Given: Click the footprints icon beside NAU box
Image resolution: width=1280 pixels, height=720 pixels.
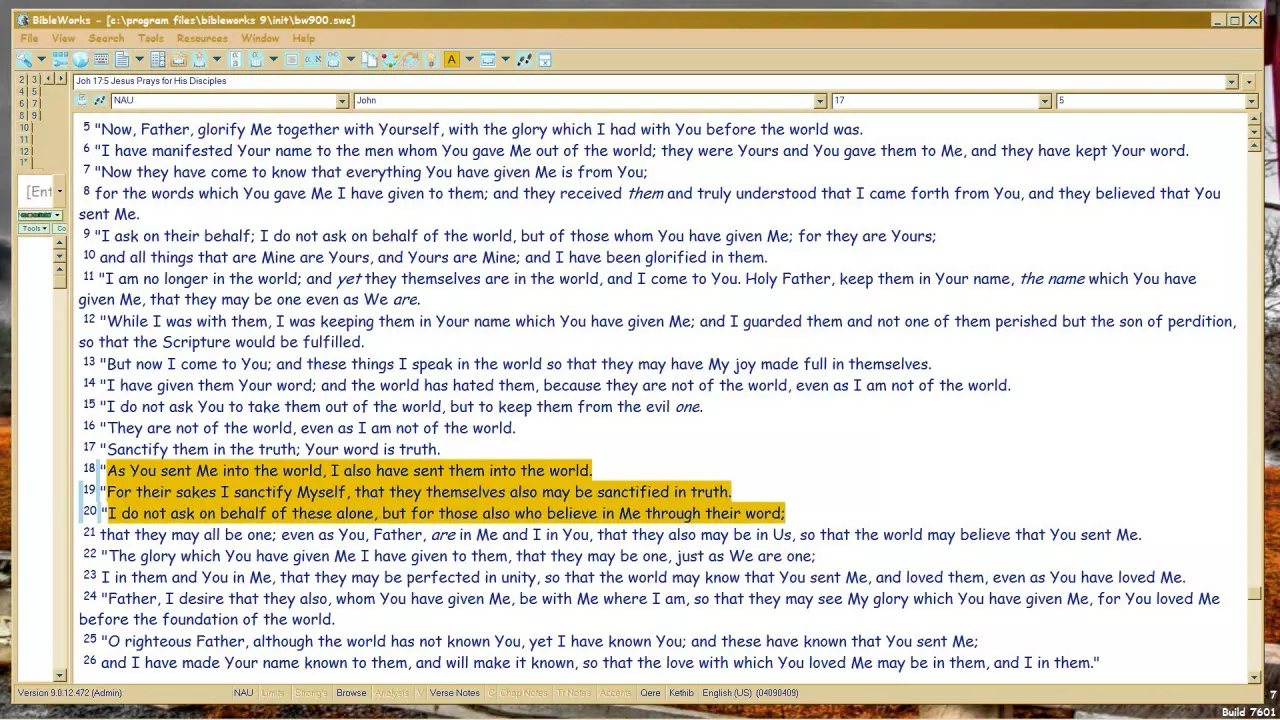Looking at the screenshot, I should 99,100.
